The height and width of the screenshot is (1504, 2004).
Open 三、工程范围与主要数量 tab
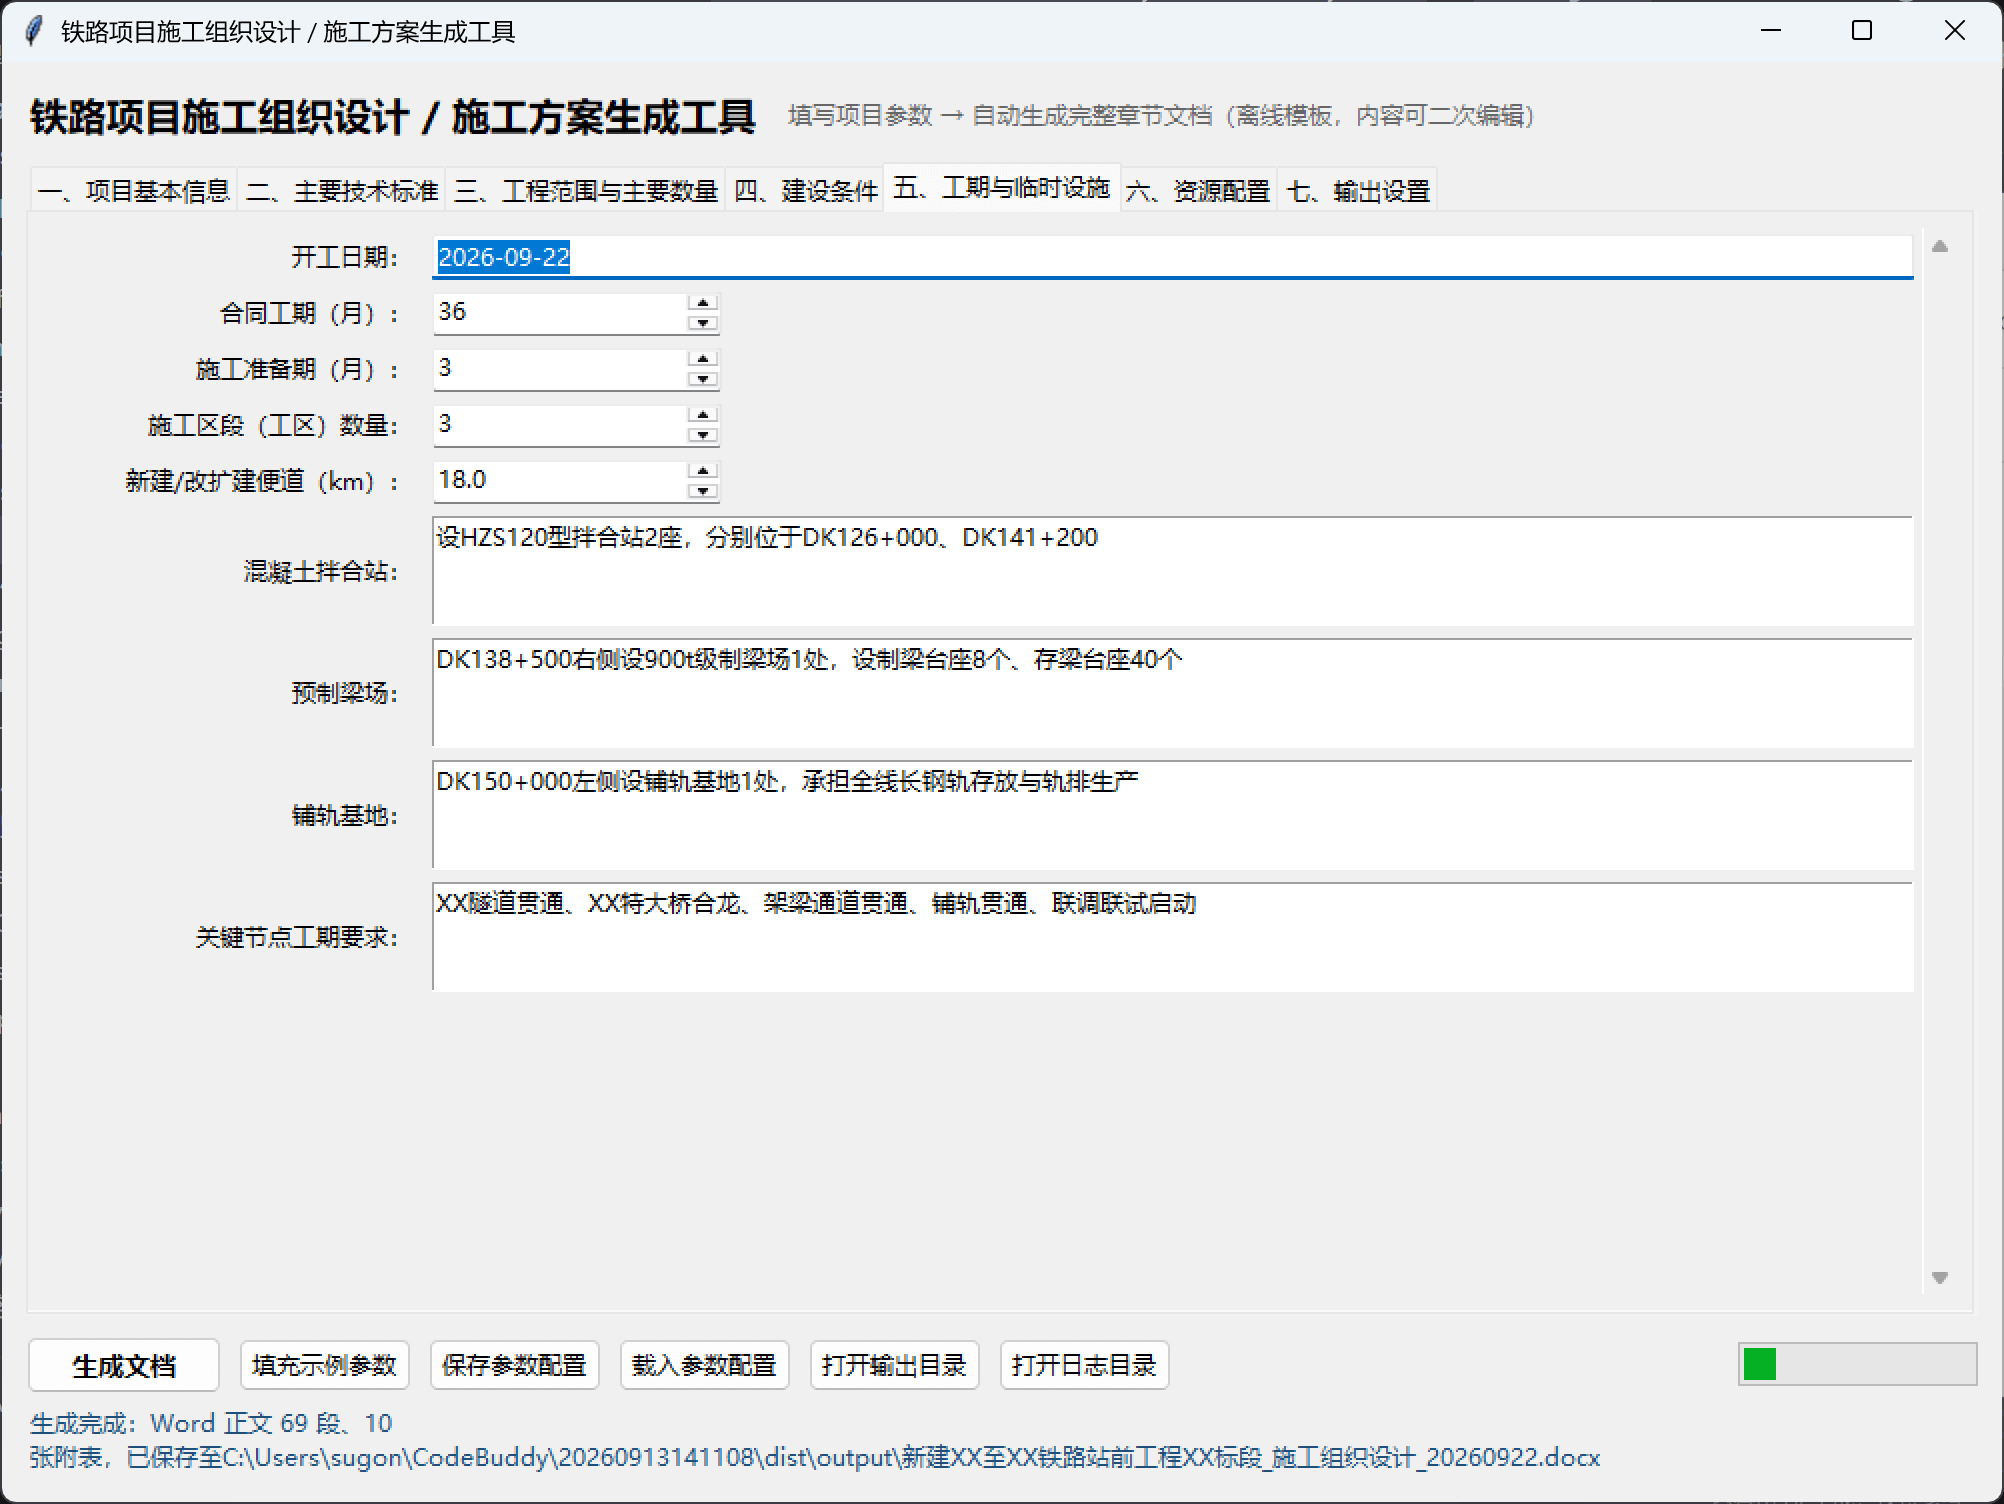(x=586, y=190)
